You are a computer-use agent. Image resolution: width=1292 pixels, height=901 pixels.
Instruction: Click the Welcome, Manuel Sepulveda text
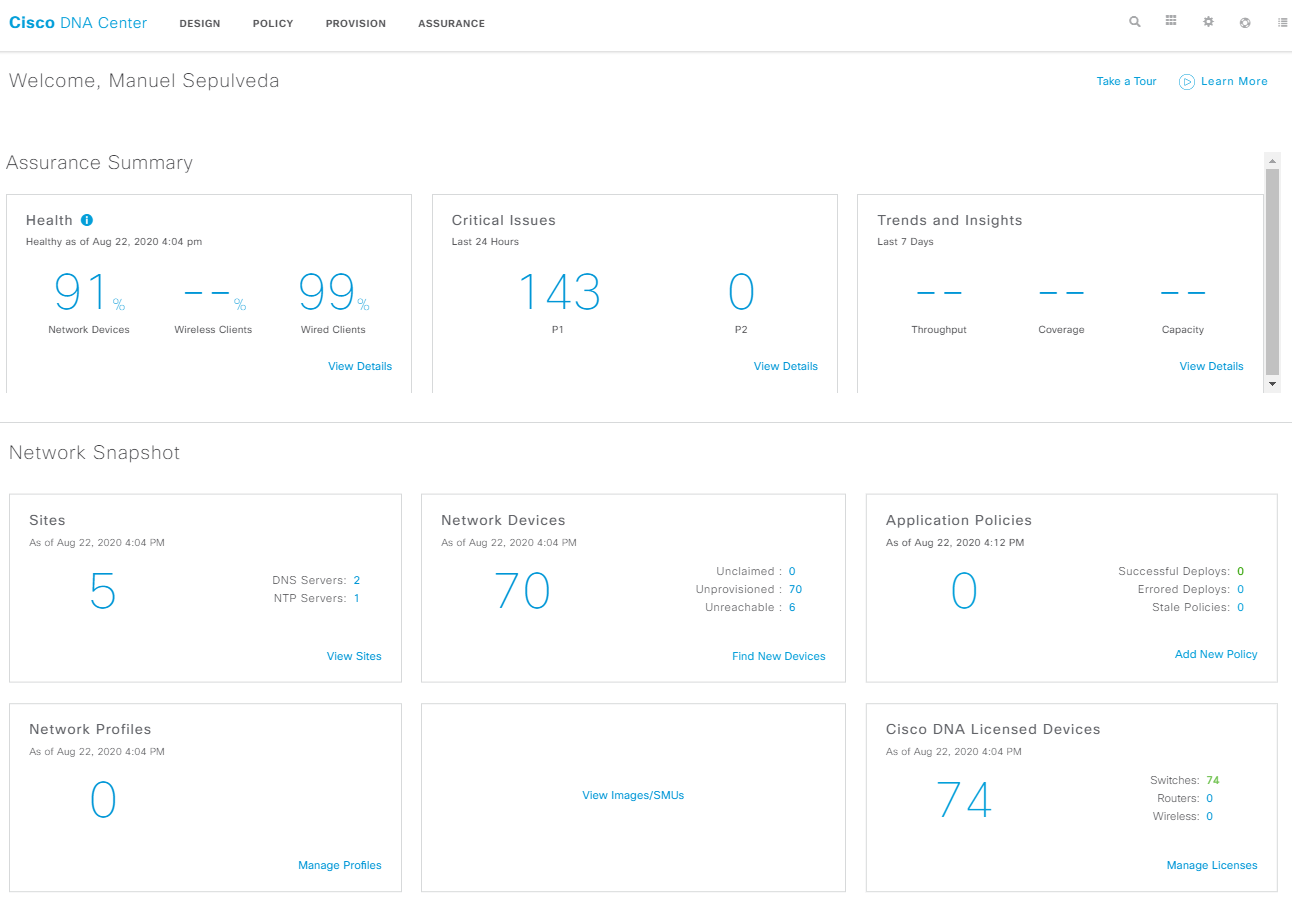tap(144, 81)
